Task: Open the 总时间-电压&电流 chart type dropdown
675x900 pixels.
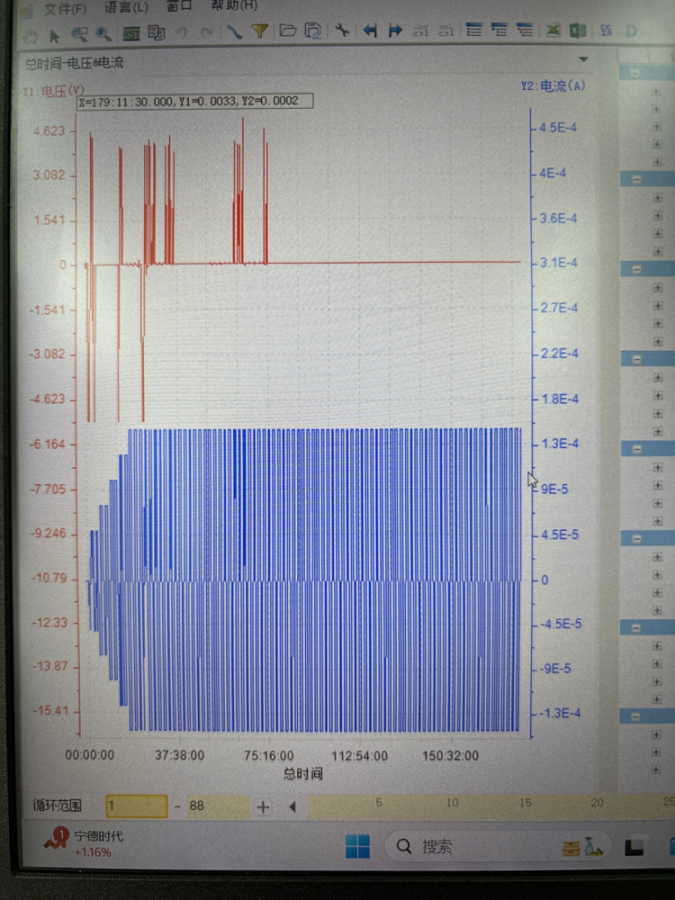Action: [x=583, y=59]
